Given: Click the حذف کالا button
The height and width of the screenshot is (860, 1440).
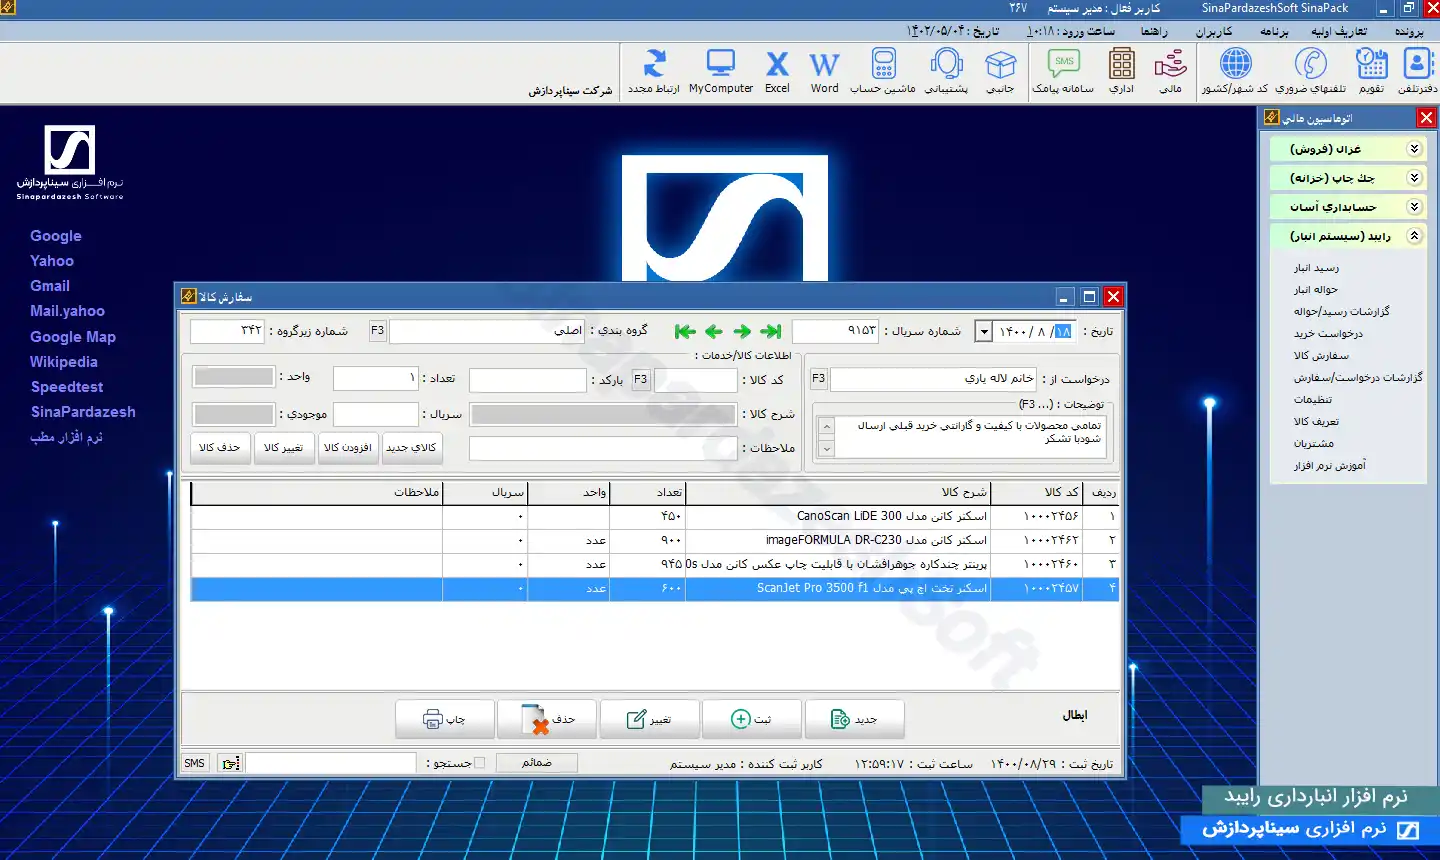Looking at the screenshot, I should click(220, 447).
